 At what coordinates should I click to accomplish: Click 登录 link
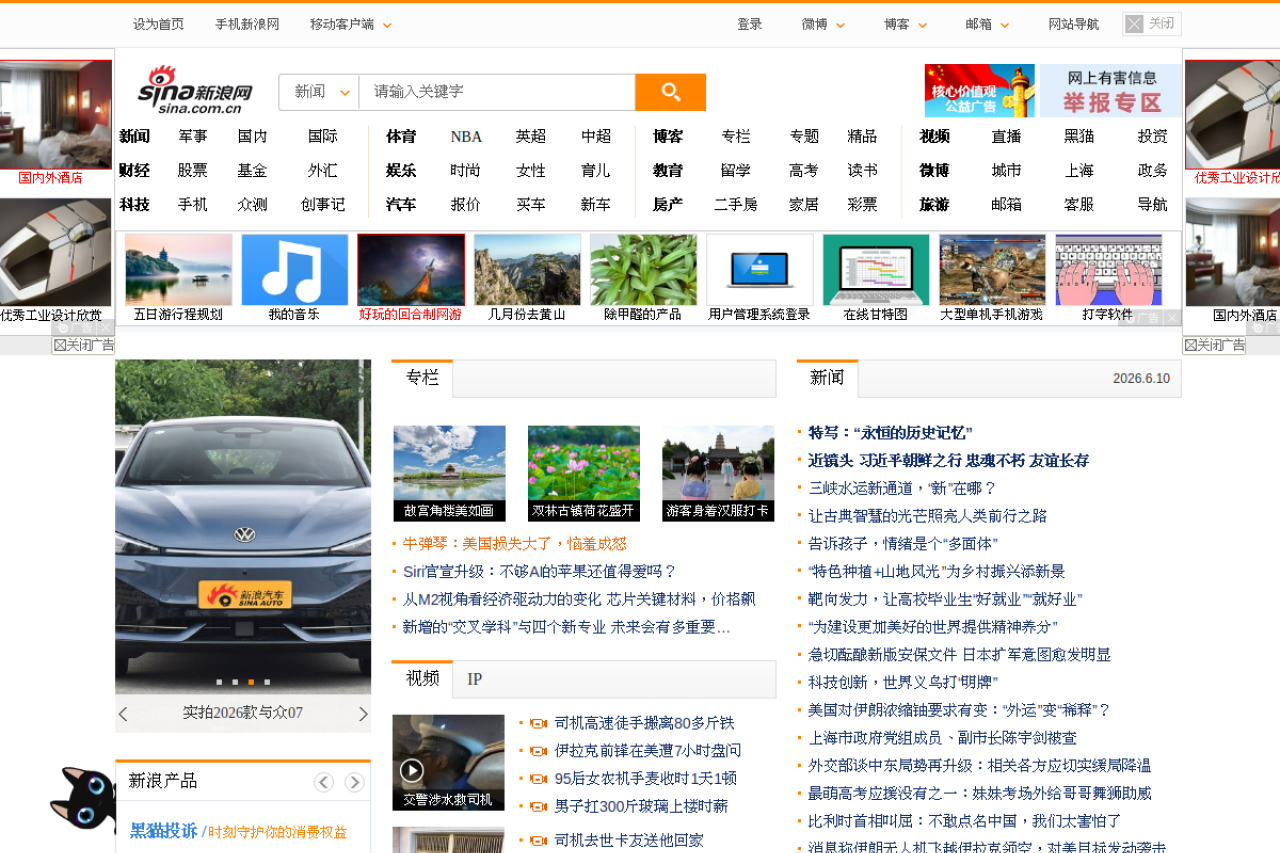pyautogui.click(x=750, y=24)
